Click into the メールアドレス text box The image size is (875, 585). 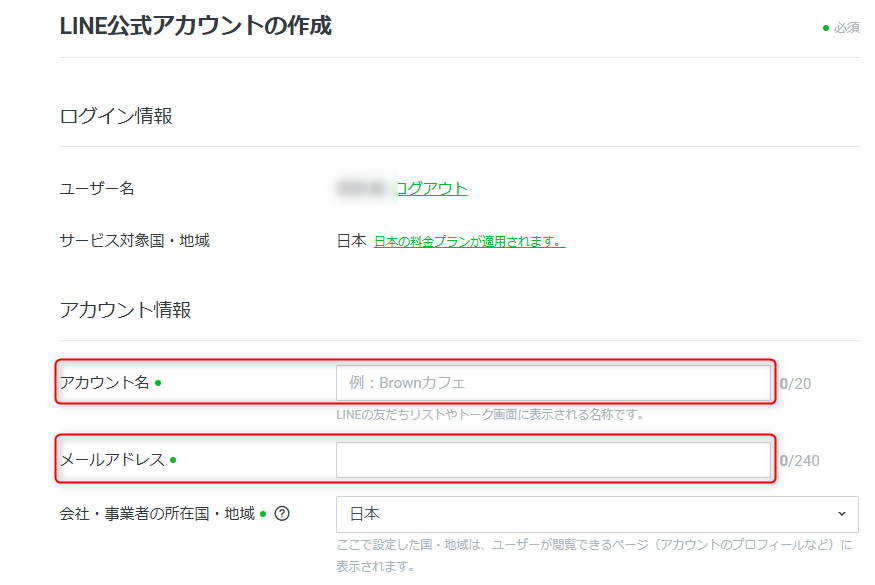point(553,460)
